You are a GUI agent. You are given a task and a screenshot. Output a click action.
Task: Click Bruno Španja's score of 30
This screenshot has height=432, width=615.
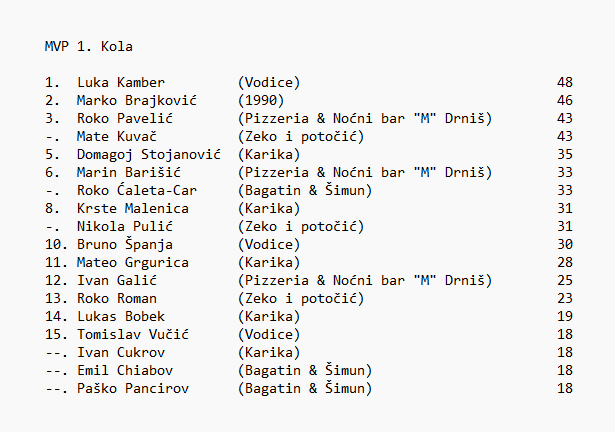(x=564, y=244)
